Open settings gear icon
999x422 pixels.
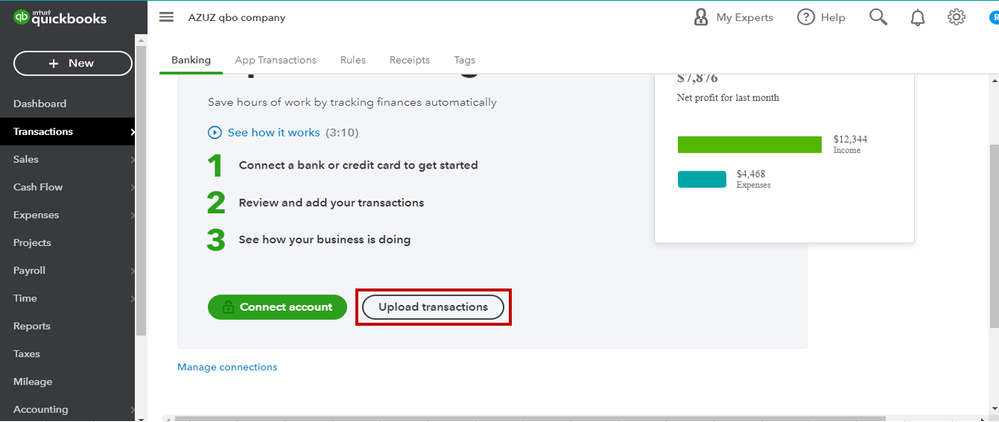click(x=957, y=17)
